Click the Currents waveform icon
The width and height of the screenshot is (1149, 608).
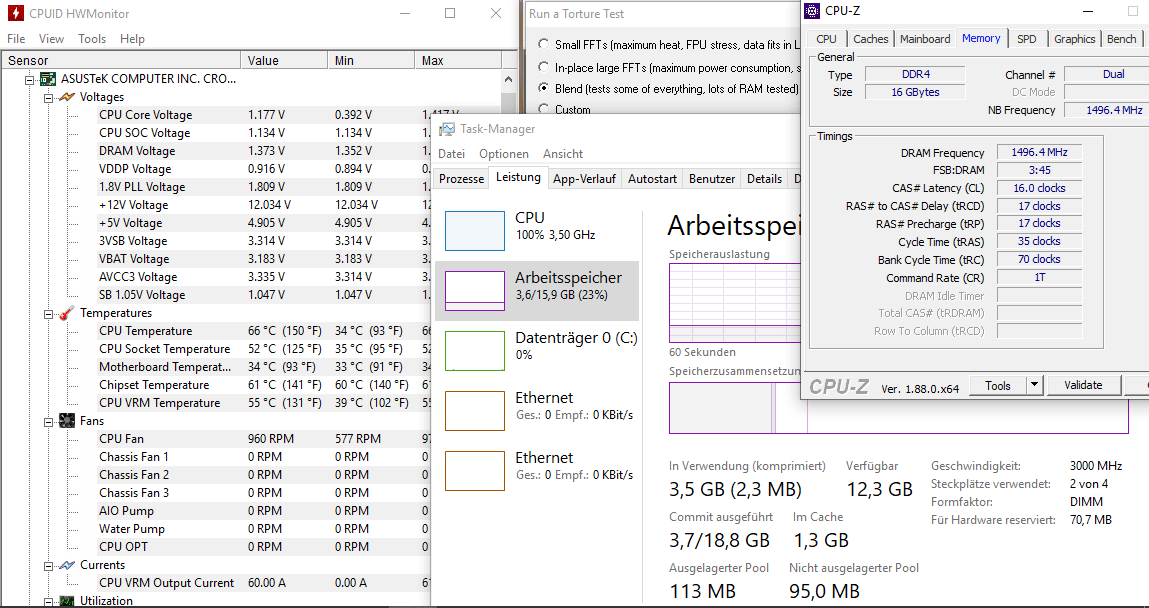(67, 565)
